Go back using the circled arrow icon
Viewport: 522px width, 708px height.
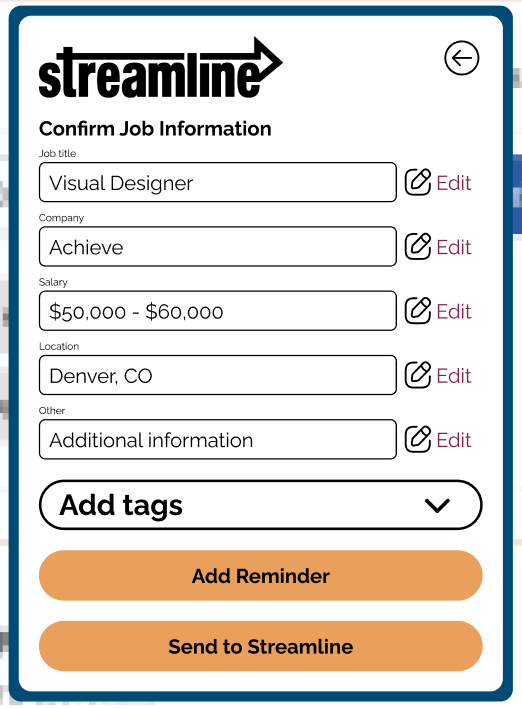pos(461,58)
